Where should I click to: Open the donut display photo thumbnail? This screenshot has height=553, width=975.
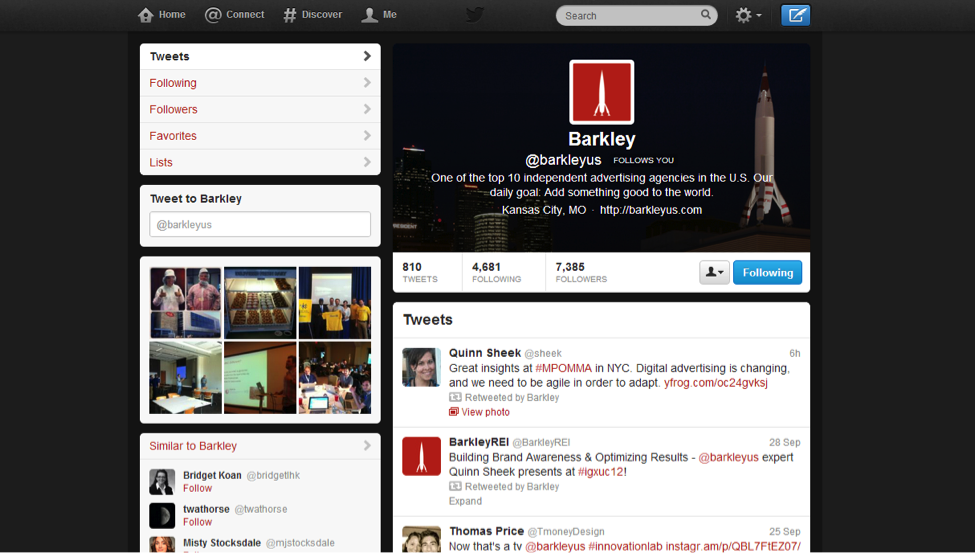coord(260,303)
